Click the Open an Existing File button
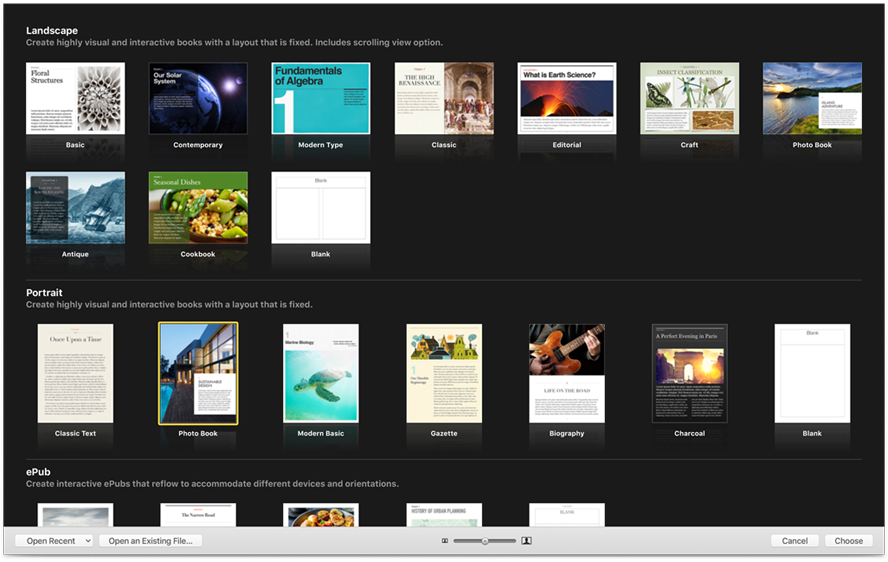 tap(151, 541)
